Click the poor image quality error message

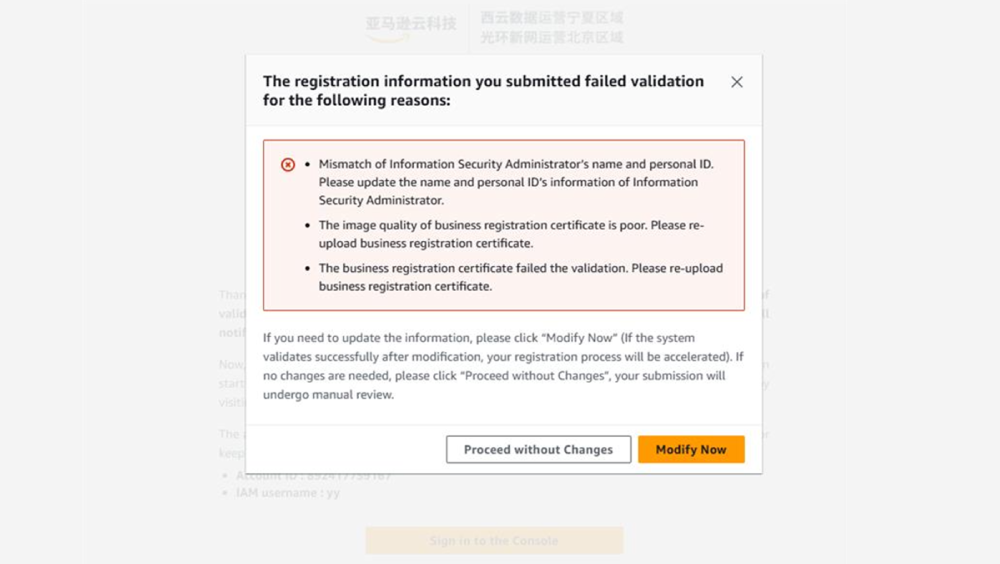click(x=511, y=234)
